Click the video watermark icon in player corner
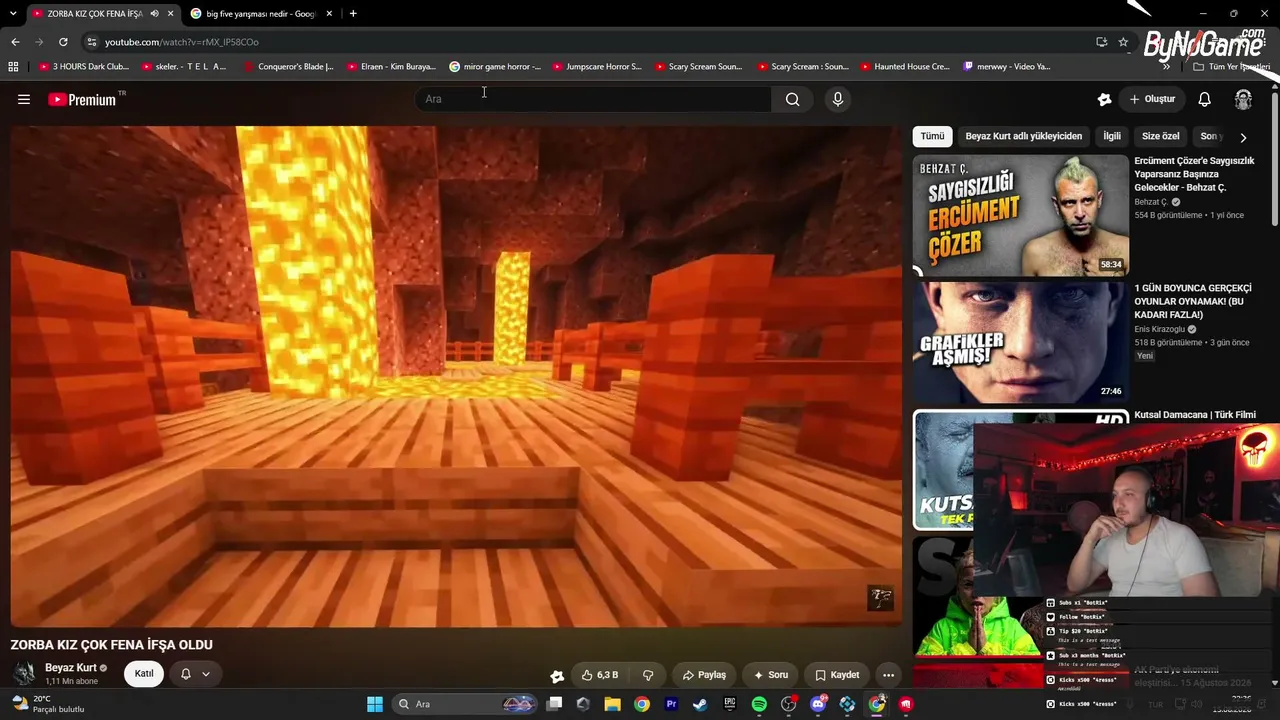 click(x=880, y=598)
